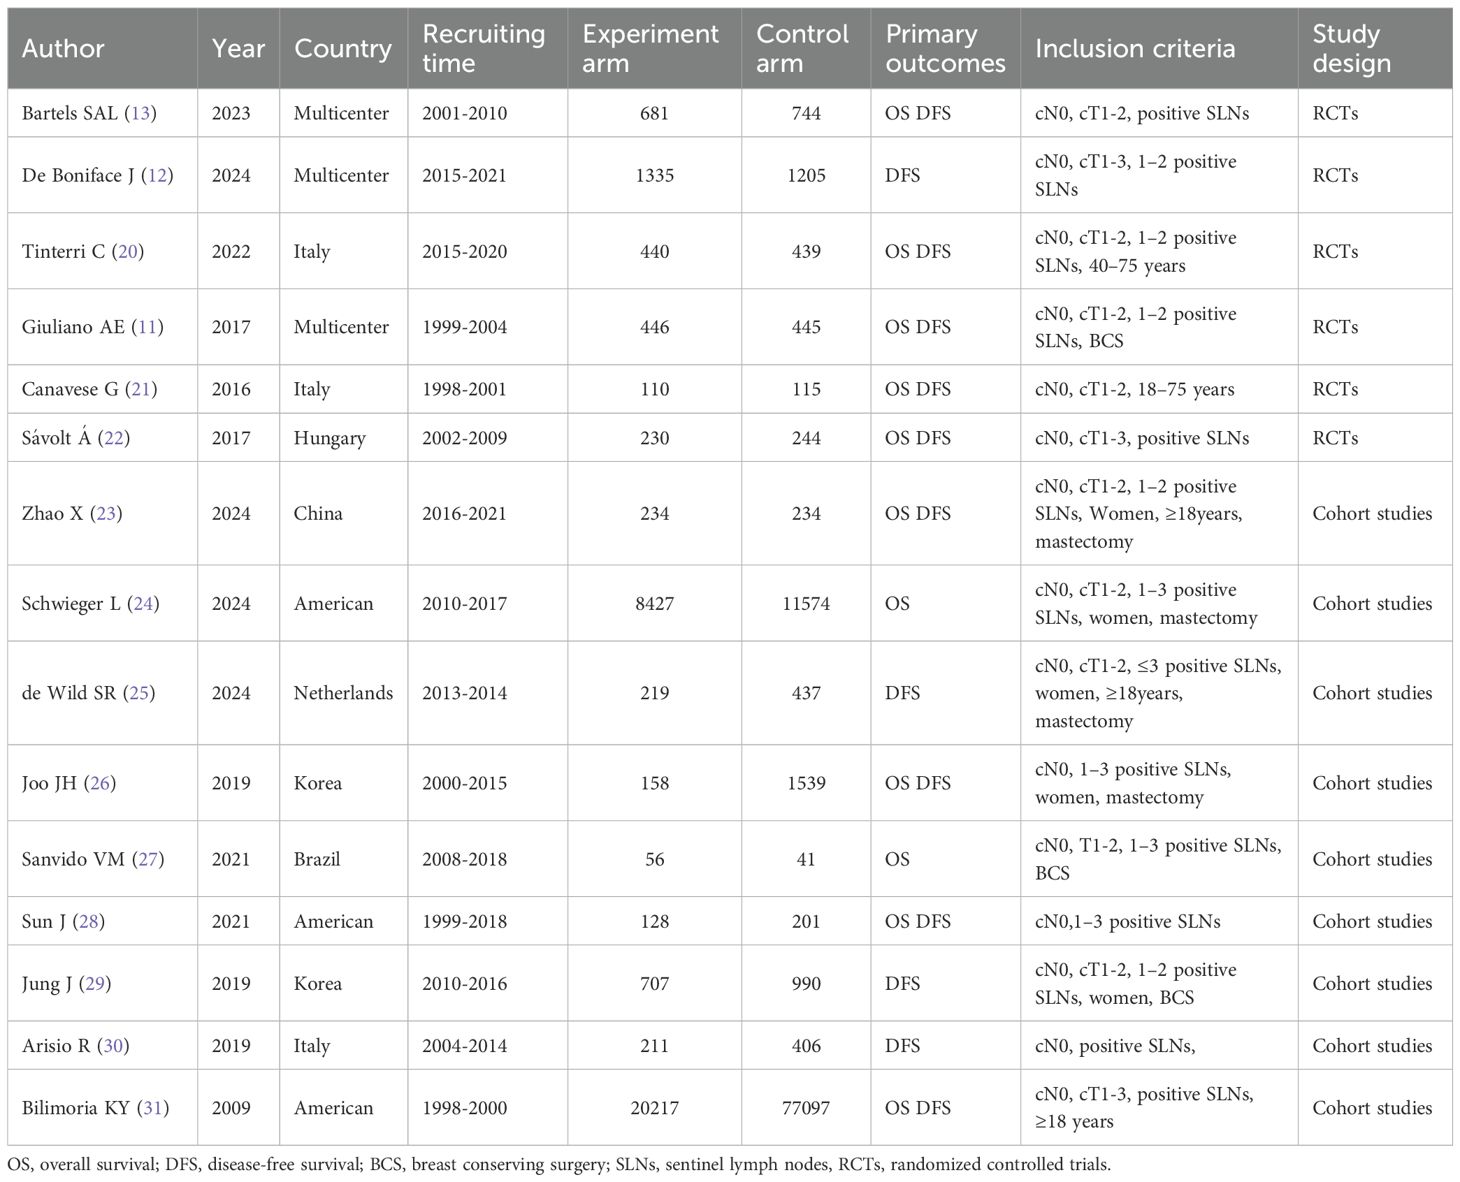
Task: Open reference 26 beside Joo JH
Action: pos(100,783)
